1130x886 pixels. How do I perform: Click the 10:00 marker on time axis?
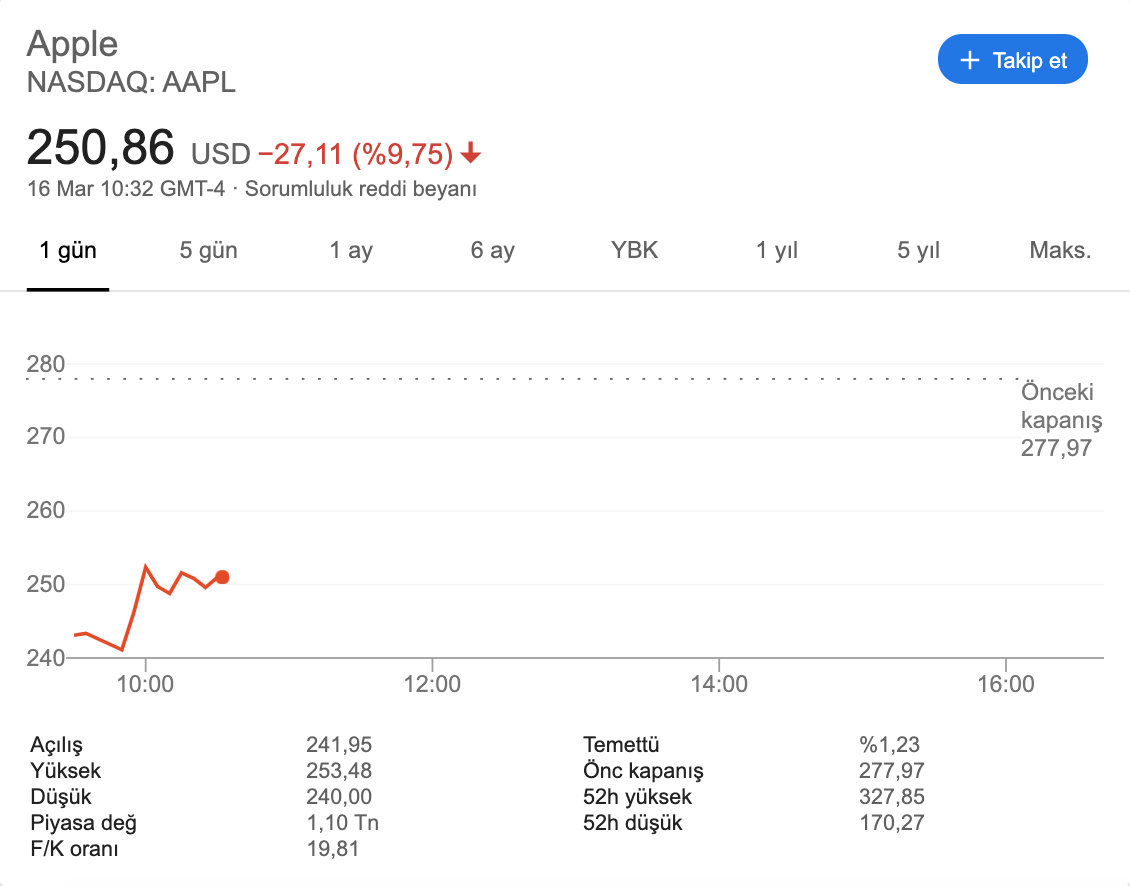[x=146, y=683]
